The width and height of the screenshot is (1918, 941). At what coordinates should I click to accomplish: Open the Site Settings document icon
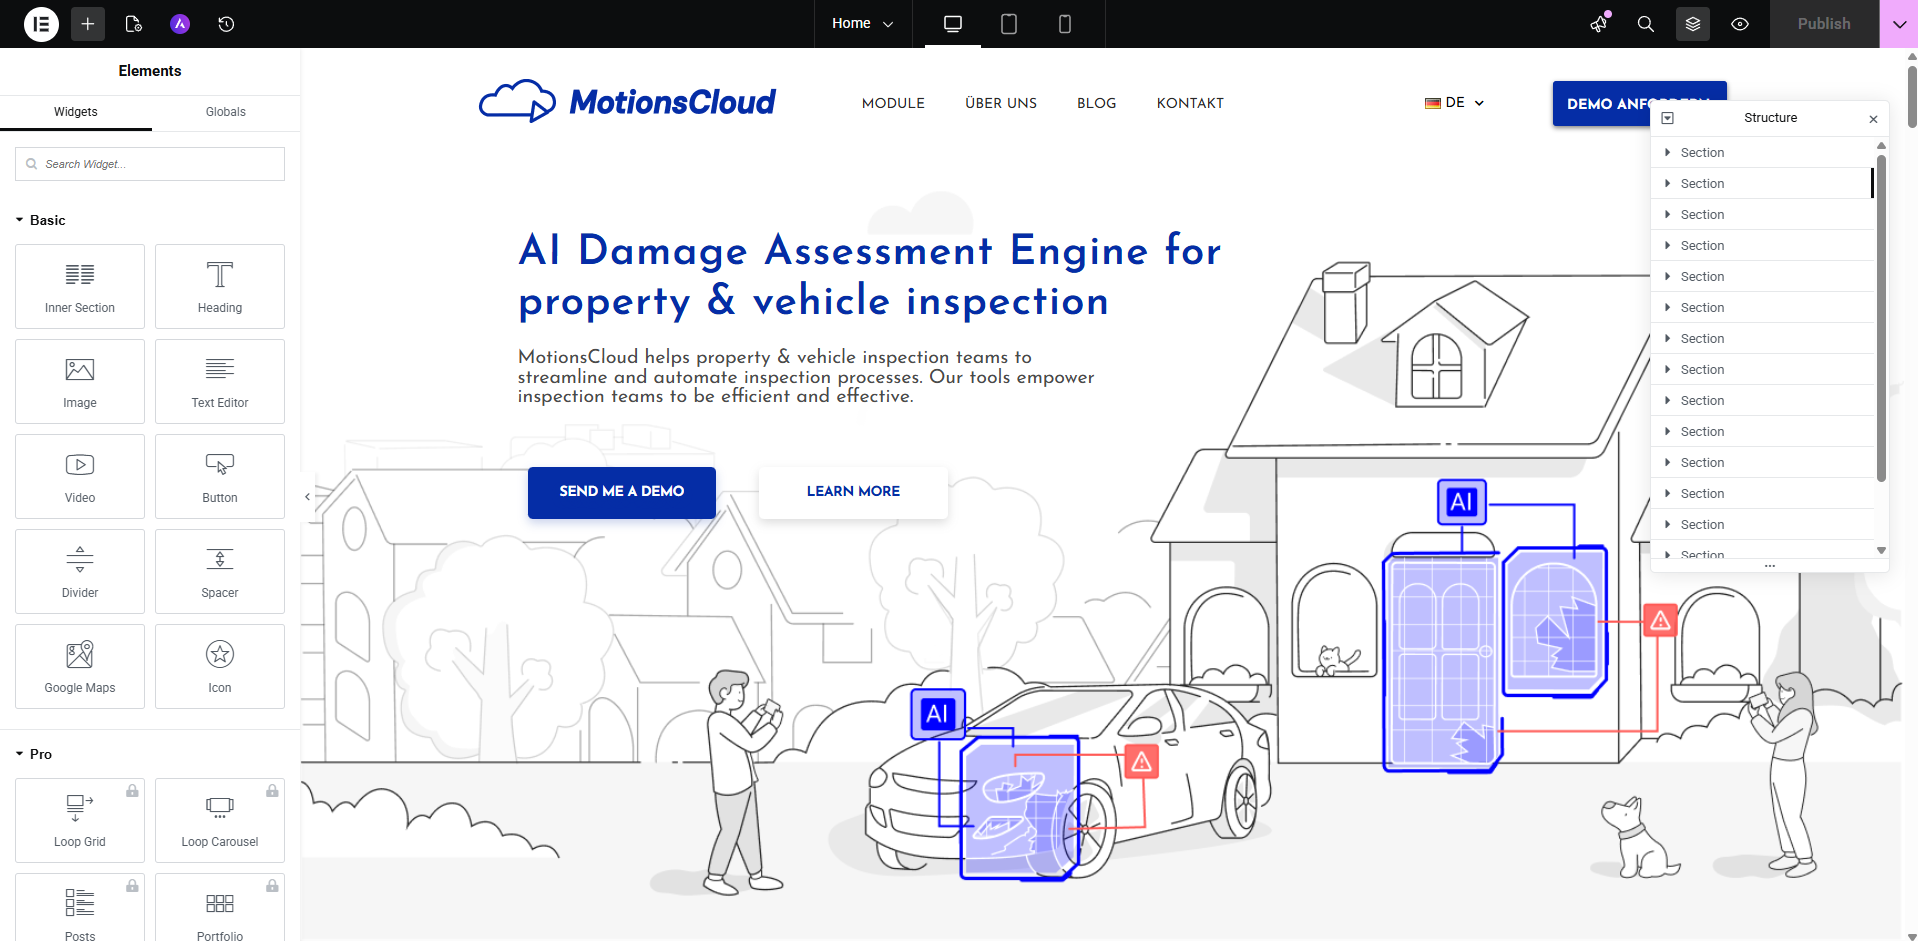click(x=133, y=24)
